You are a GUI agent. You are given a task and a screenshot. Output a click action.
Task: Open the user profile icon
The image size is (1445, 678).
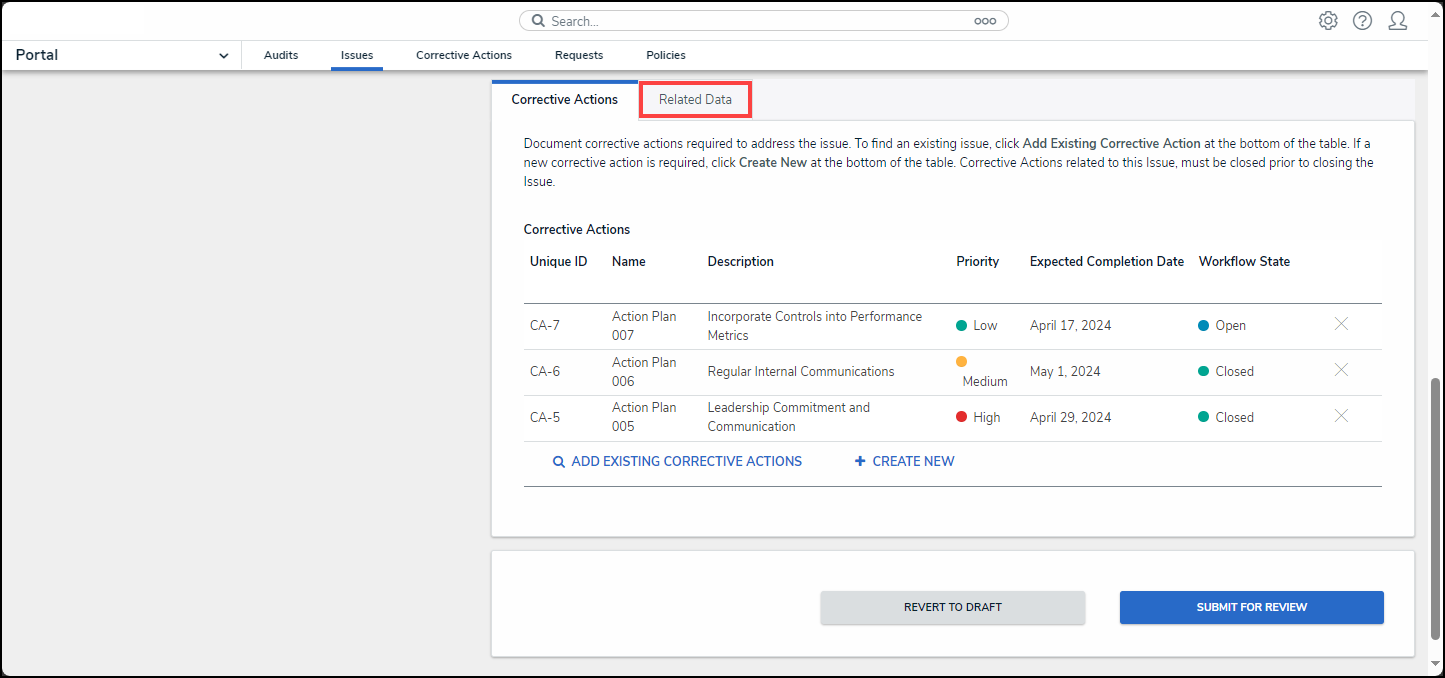click(x=1398, y=21)
